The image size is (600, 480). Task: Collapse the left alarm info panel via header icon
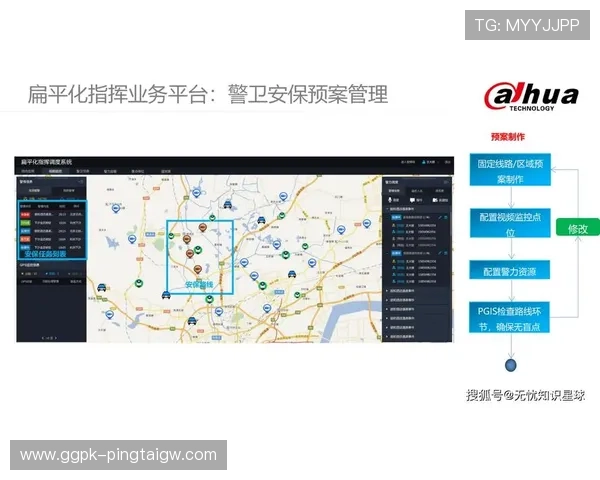pyautogui.click(x=81, y=181)
